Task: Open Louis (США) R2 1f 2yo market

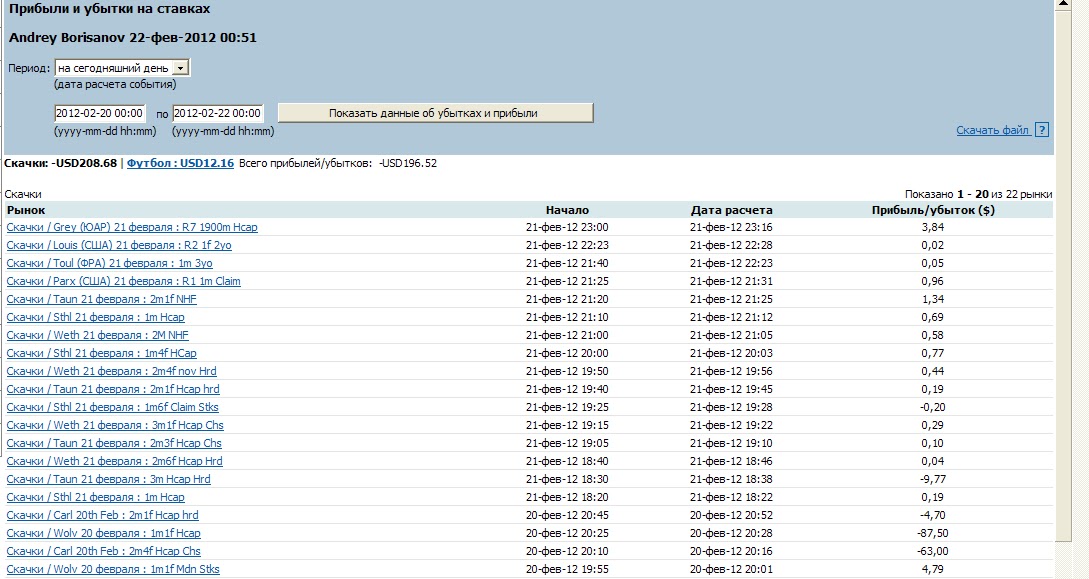Action: point(119,245)
